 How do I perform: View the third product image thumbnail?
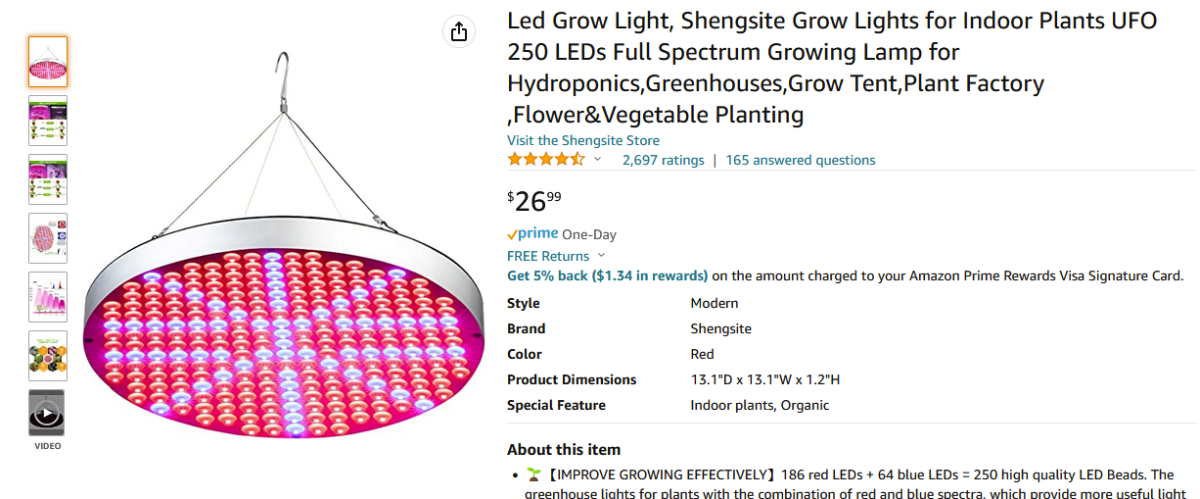[47, 179]
